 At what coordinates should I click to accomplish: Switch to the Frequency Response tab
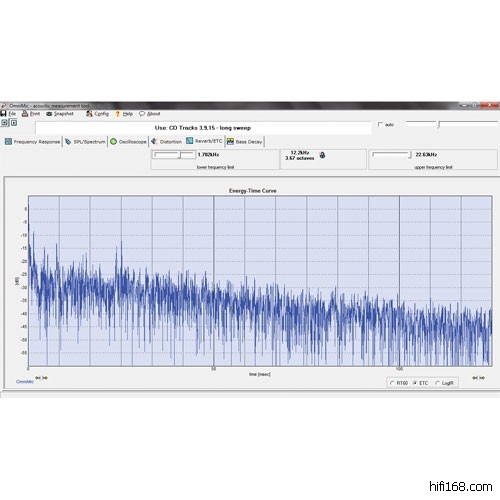point(33,142)
